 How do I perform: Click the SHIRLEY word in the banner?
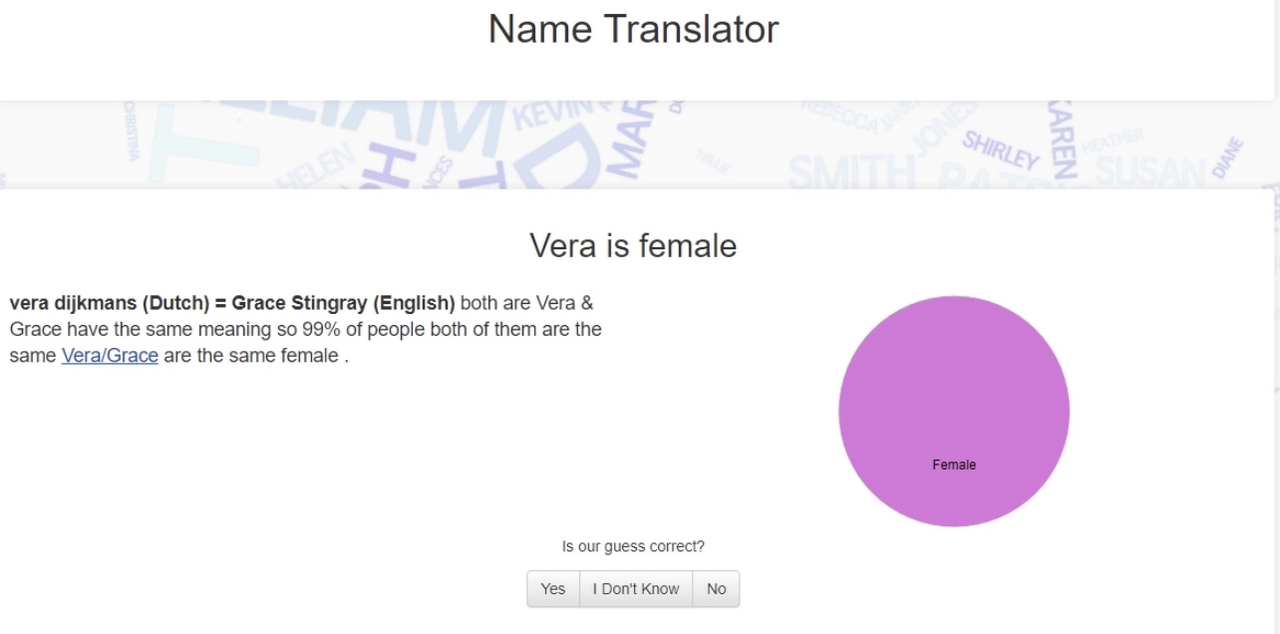click(x=1001, y=150)
